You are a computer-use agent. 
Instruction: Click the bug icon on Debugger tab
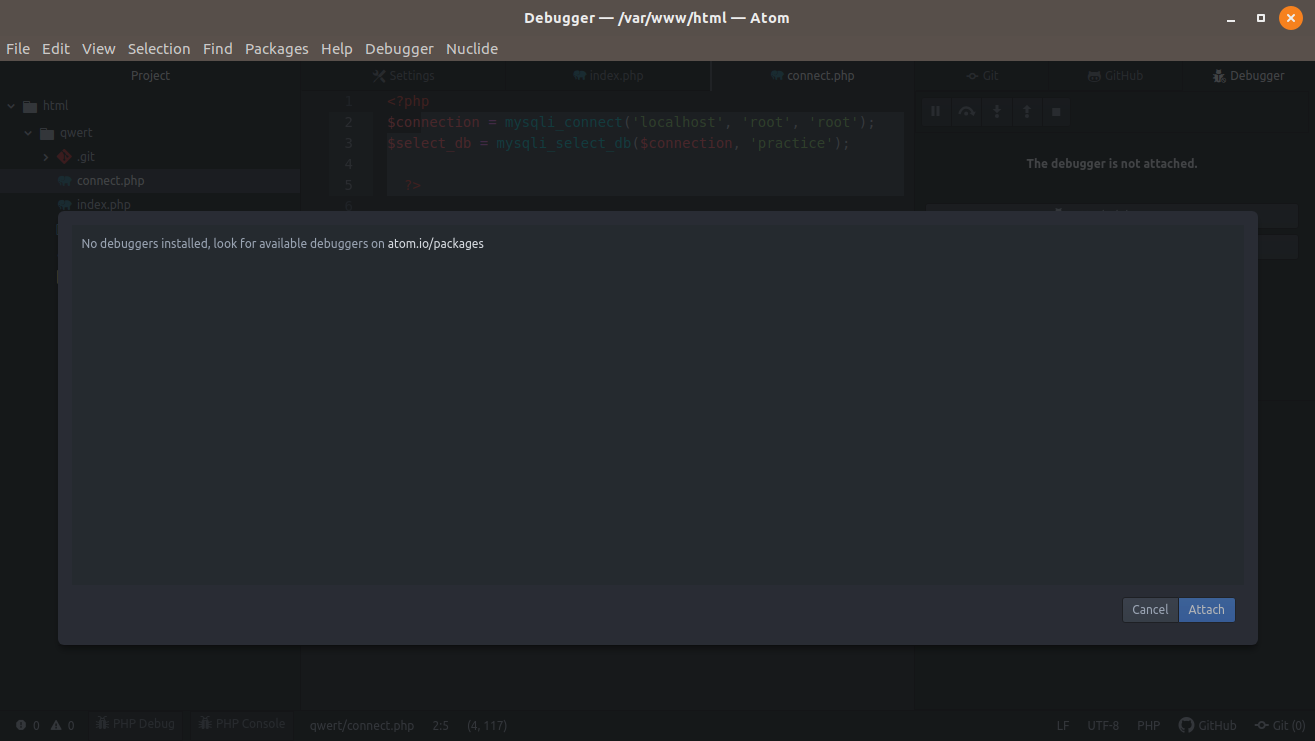point(1219,76)
